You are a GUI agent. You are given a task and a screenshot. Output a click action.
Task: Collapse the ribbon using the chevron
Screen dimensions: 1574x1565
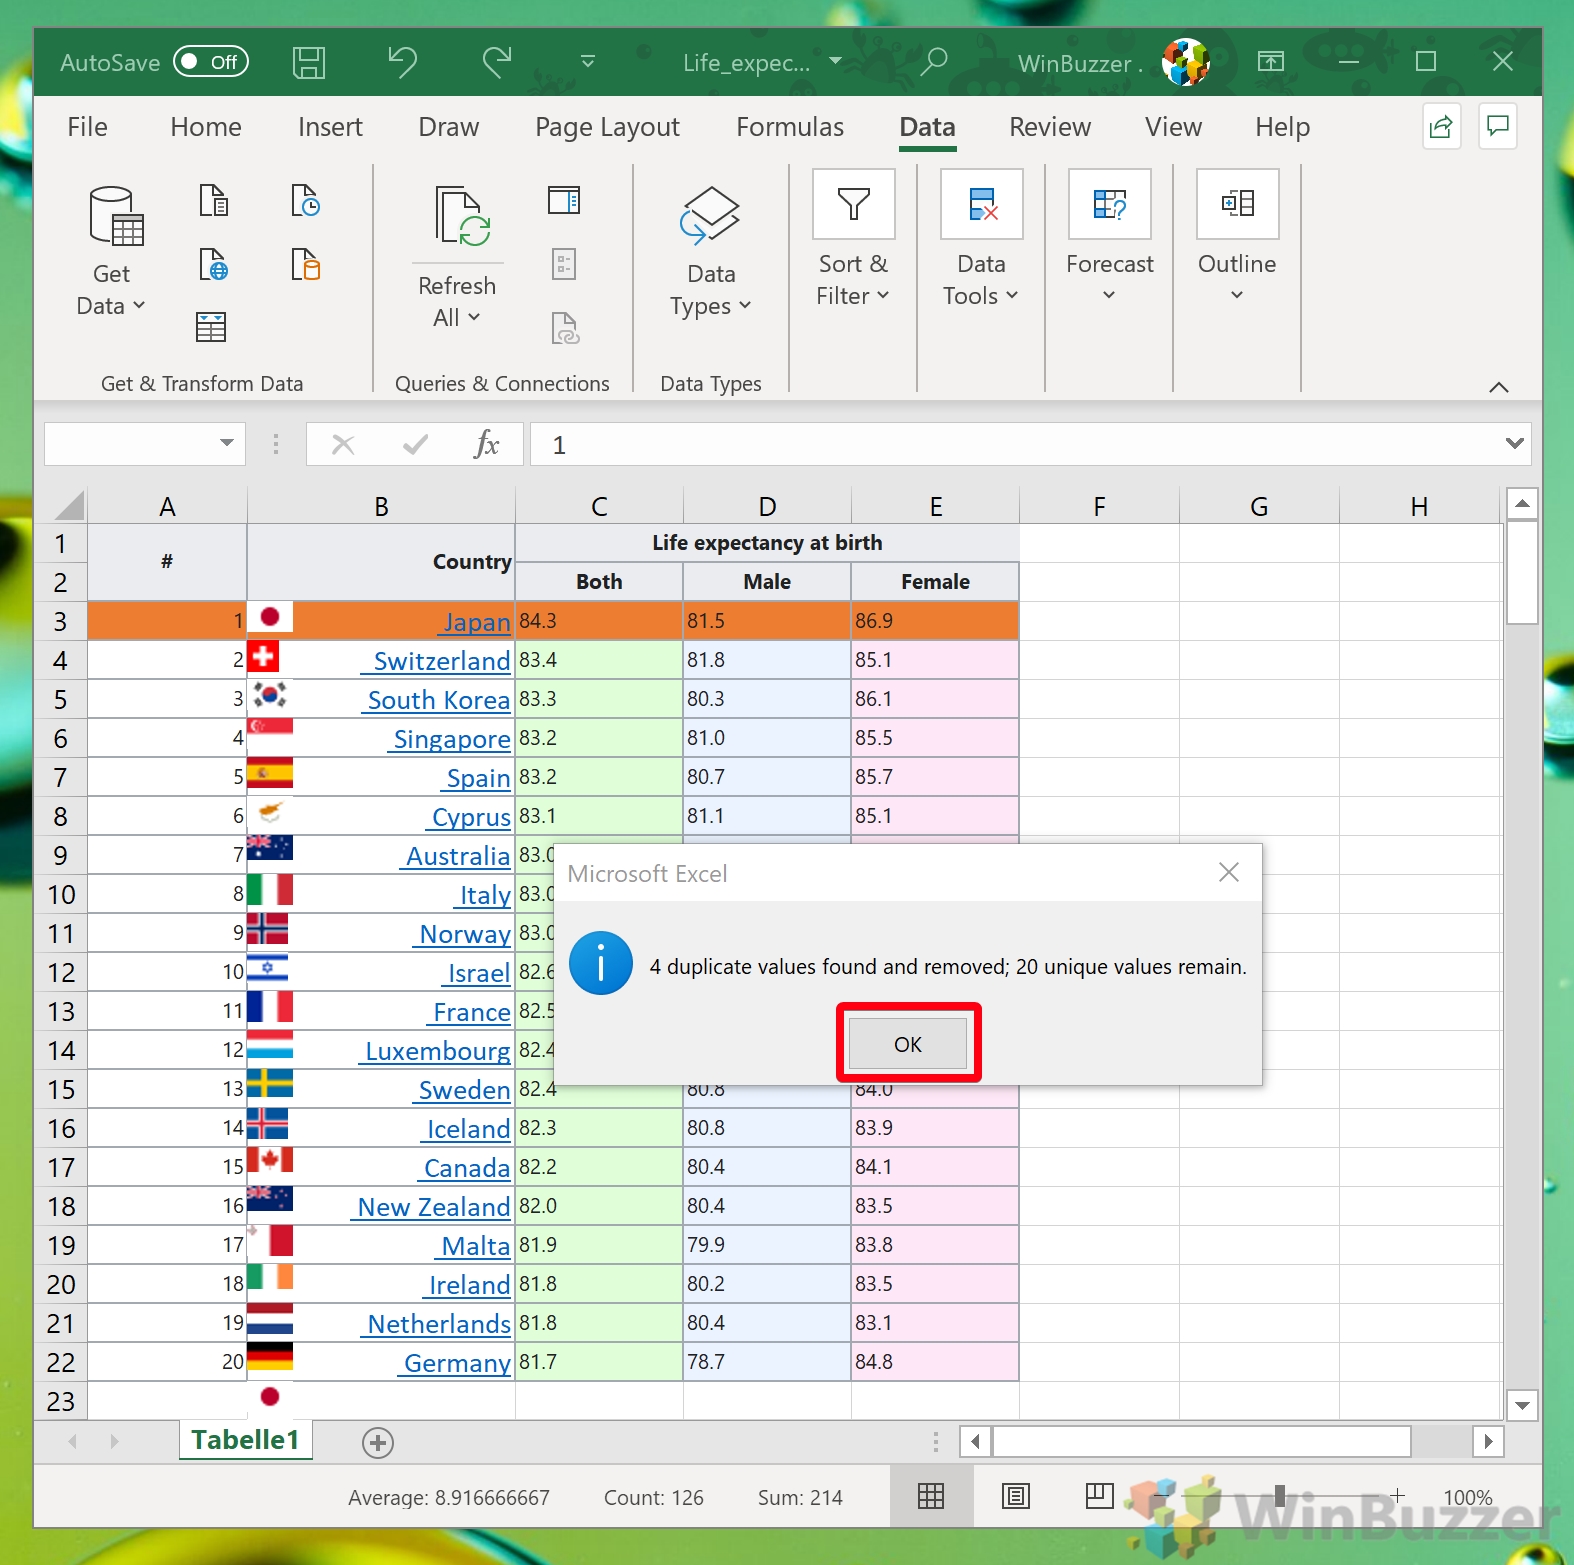1498,388
